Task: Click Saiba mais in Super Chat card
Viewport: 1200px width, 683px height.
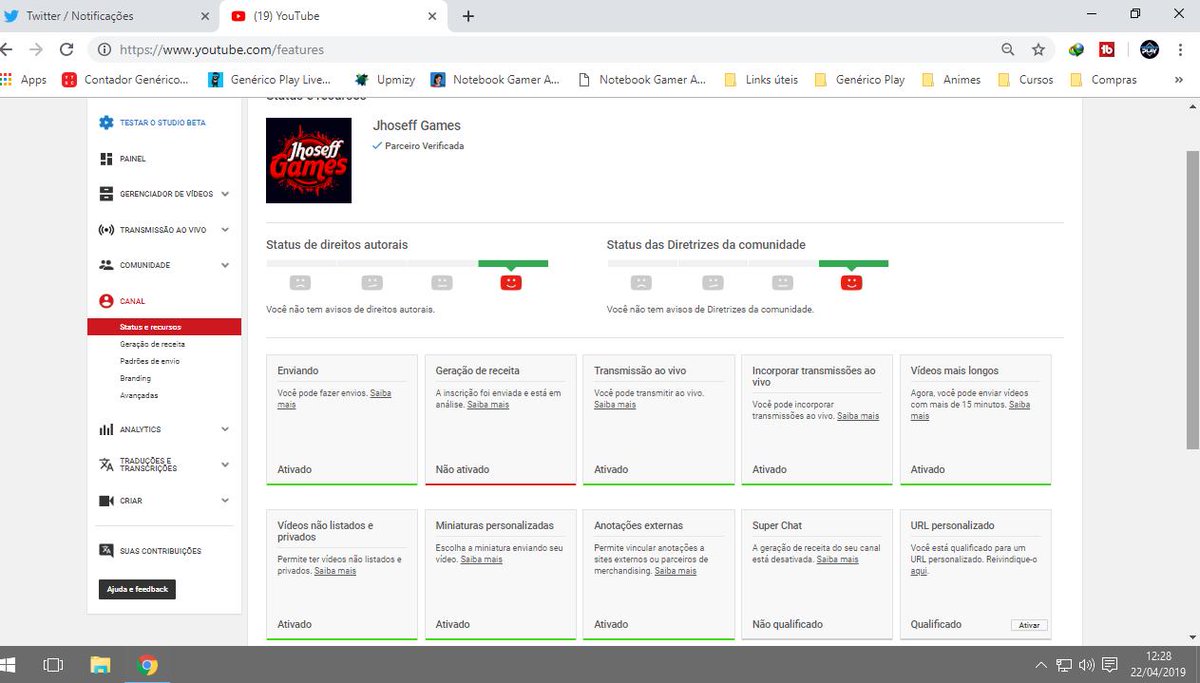Action: [x=837, y=560]
